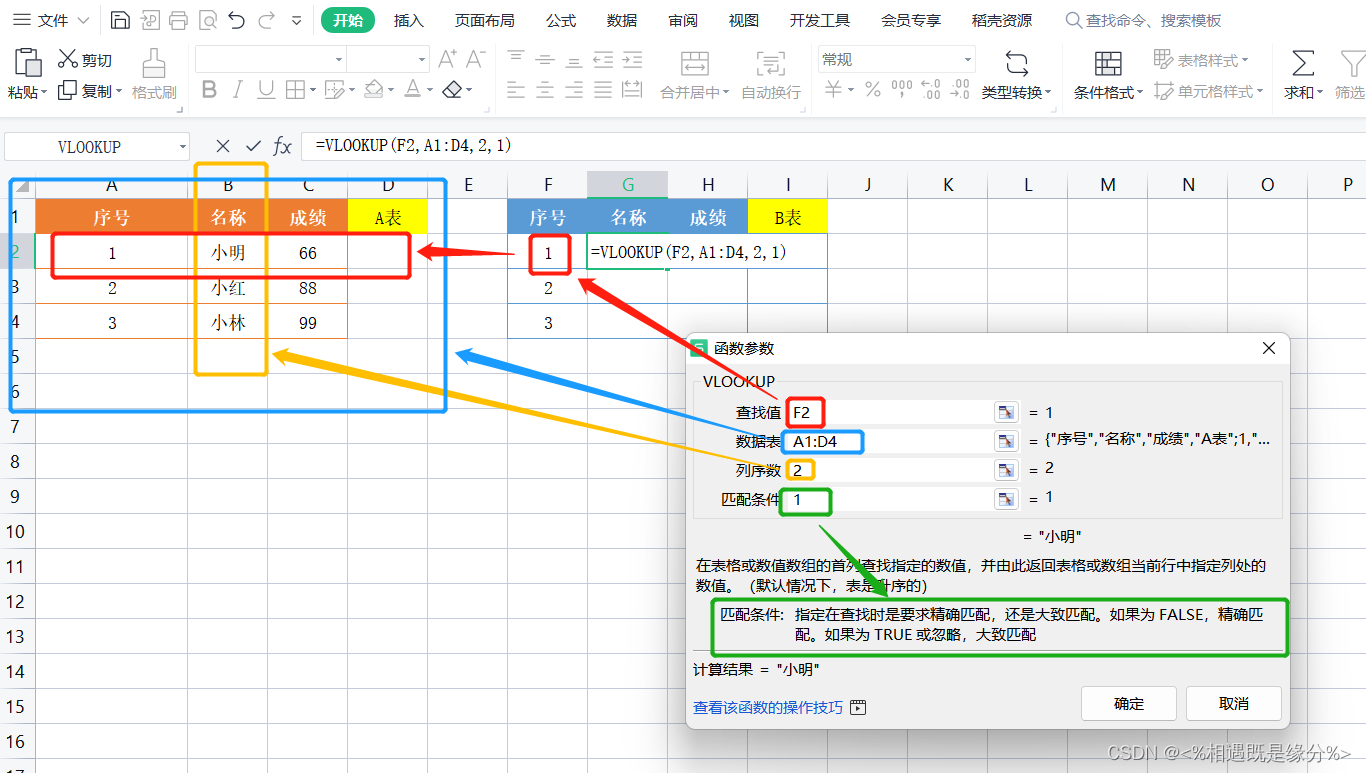Viewport: 1366px width, 773px height.
Task: Click the Filter (筛选) funnel icon
Action: coord(1352,63)
